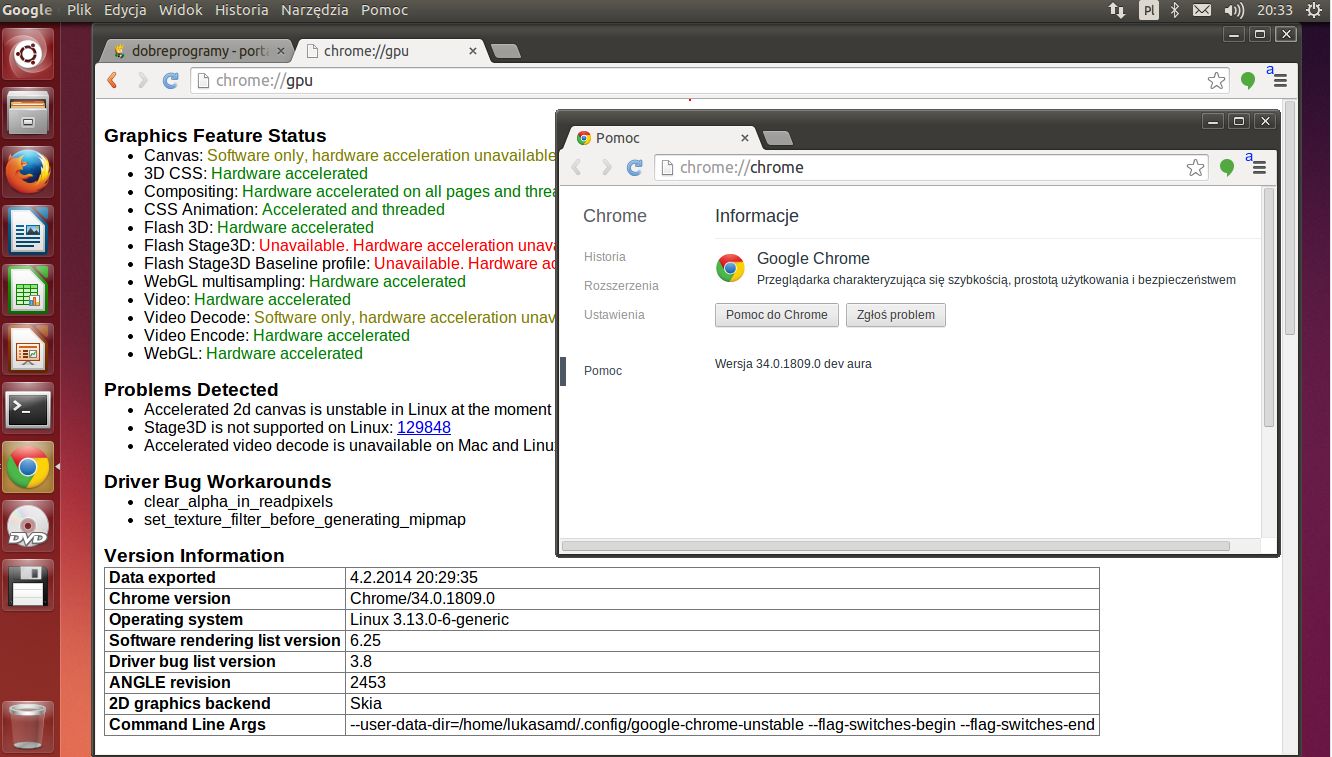Image resolution: width=1332 pixels, height=757 pixels.
Task: Click forward arrow in the chrome://gpu window
Action: (142, 80)
